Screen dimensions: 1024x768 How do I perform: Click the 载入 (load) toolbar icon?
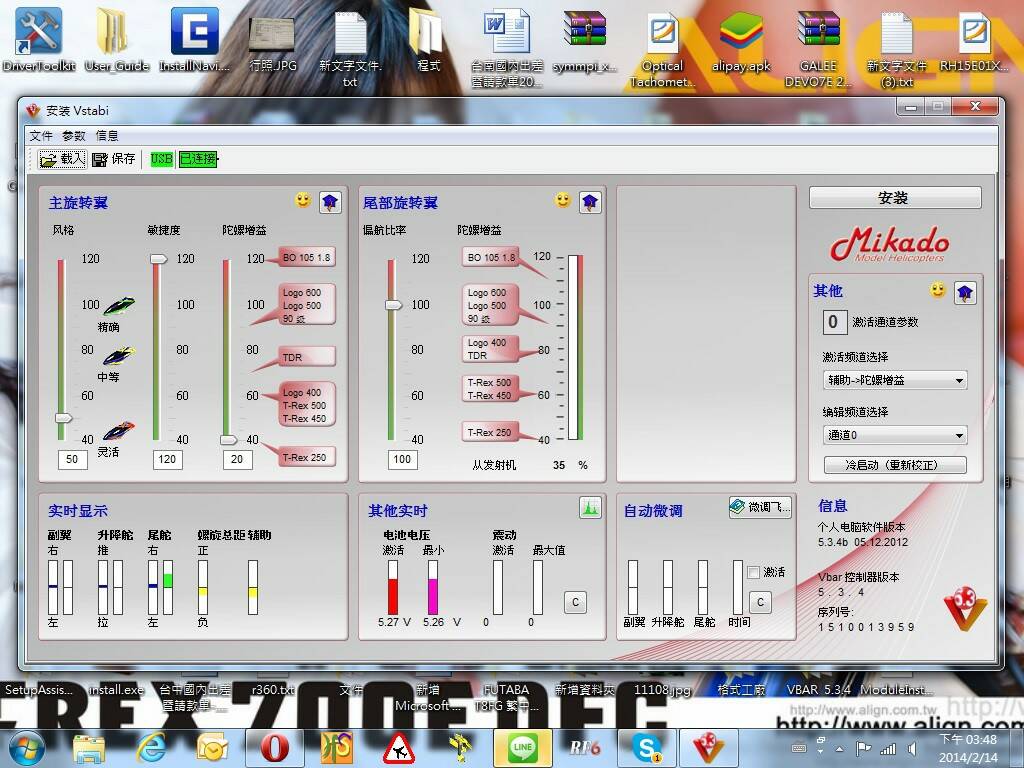pyautogui.click(x=62, y=159)
